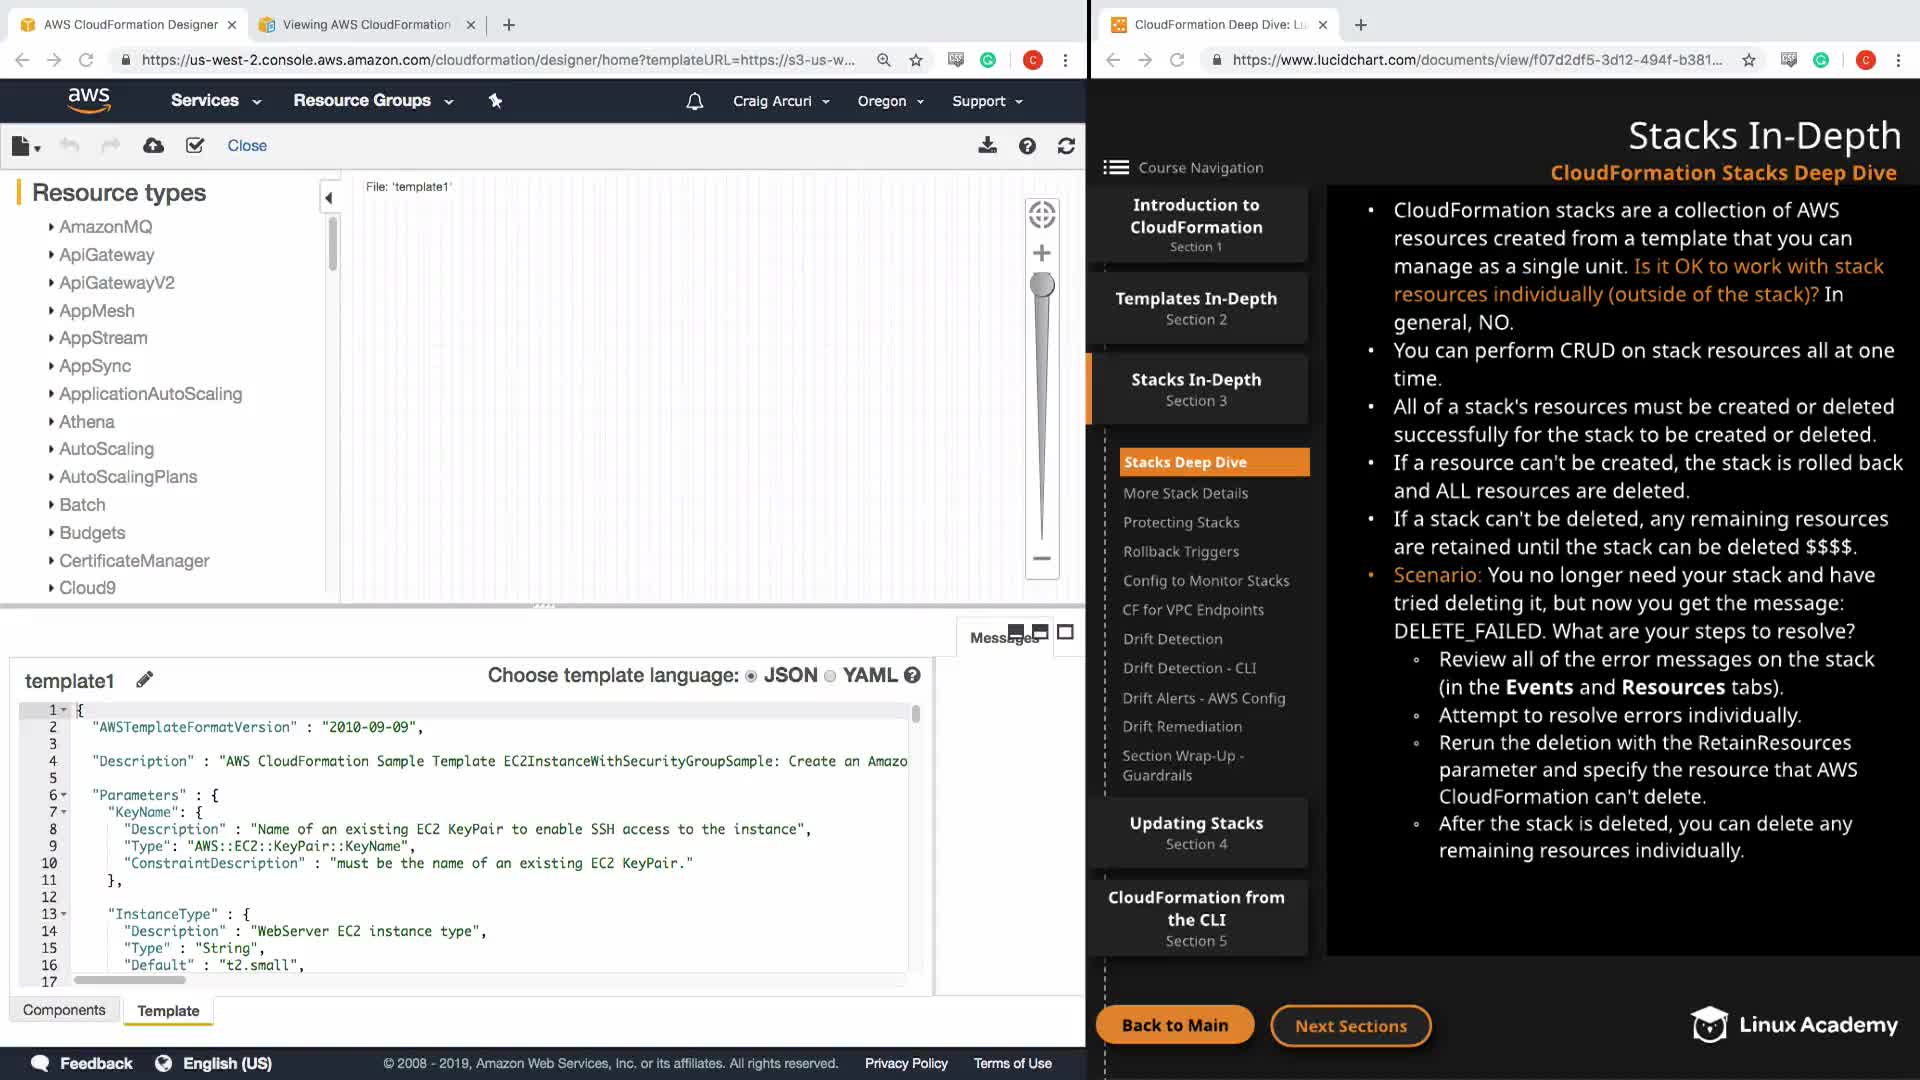Click the create stack cloud upload icon
Screen dimensions: 1920x1080
point(153,146)
